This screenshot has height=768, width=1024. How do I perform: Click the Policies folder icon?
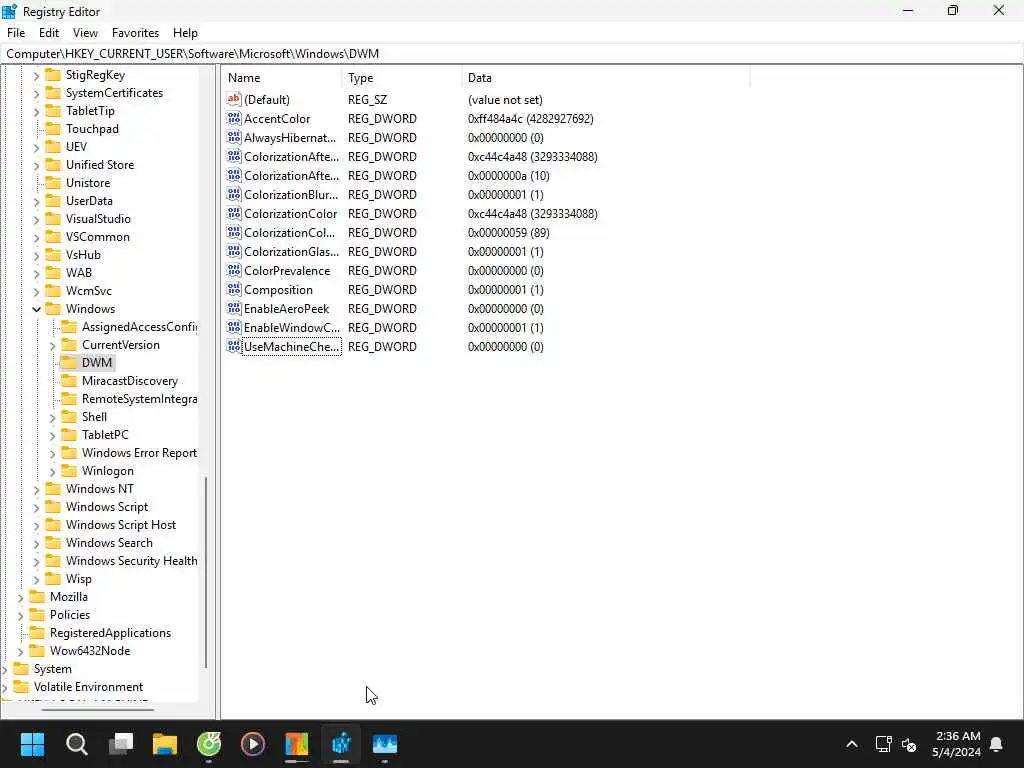pyautogui.click(x=37, y=615)
